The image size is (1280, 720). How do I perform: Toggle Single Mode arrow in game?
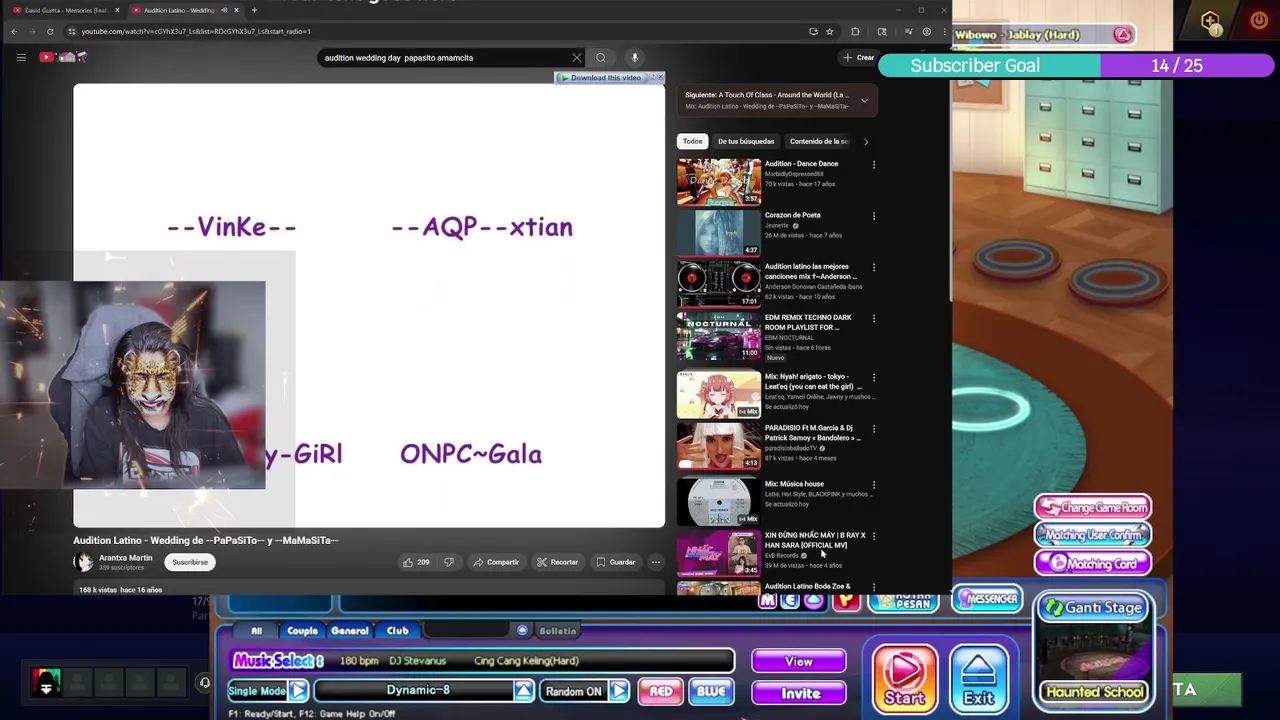pyautogui.click(x=298, y=691)
